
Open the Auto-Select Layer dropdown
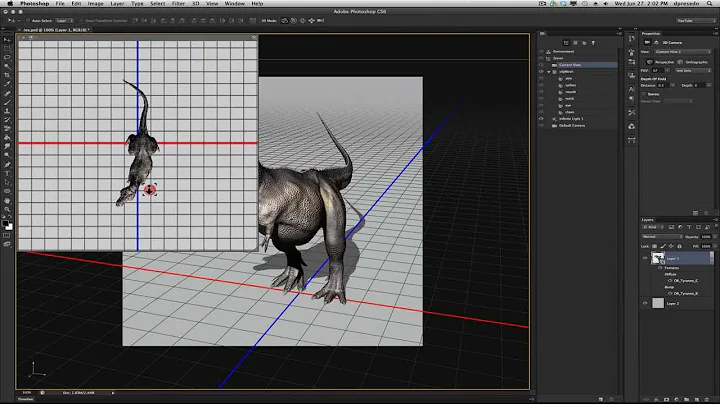coord(64,21)
